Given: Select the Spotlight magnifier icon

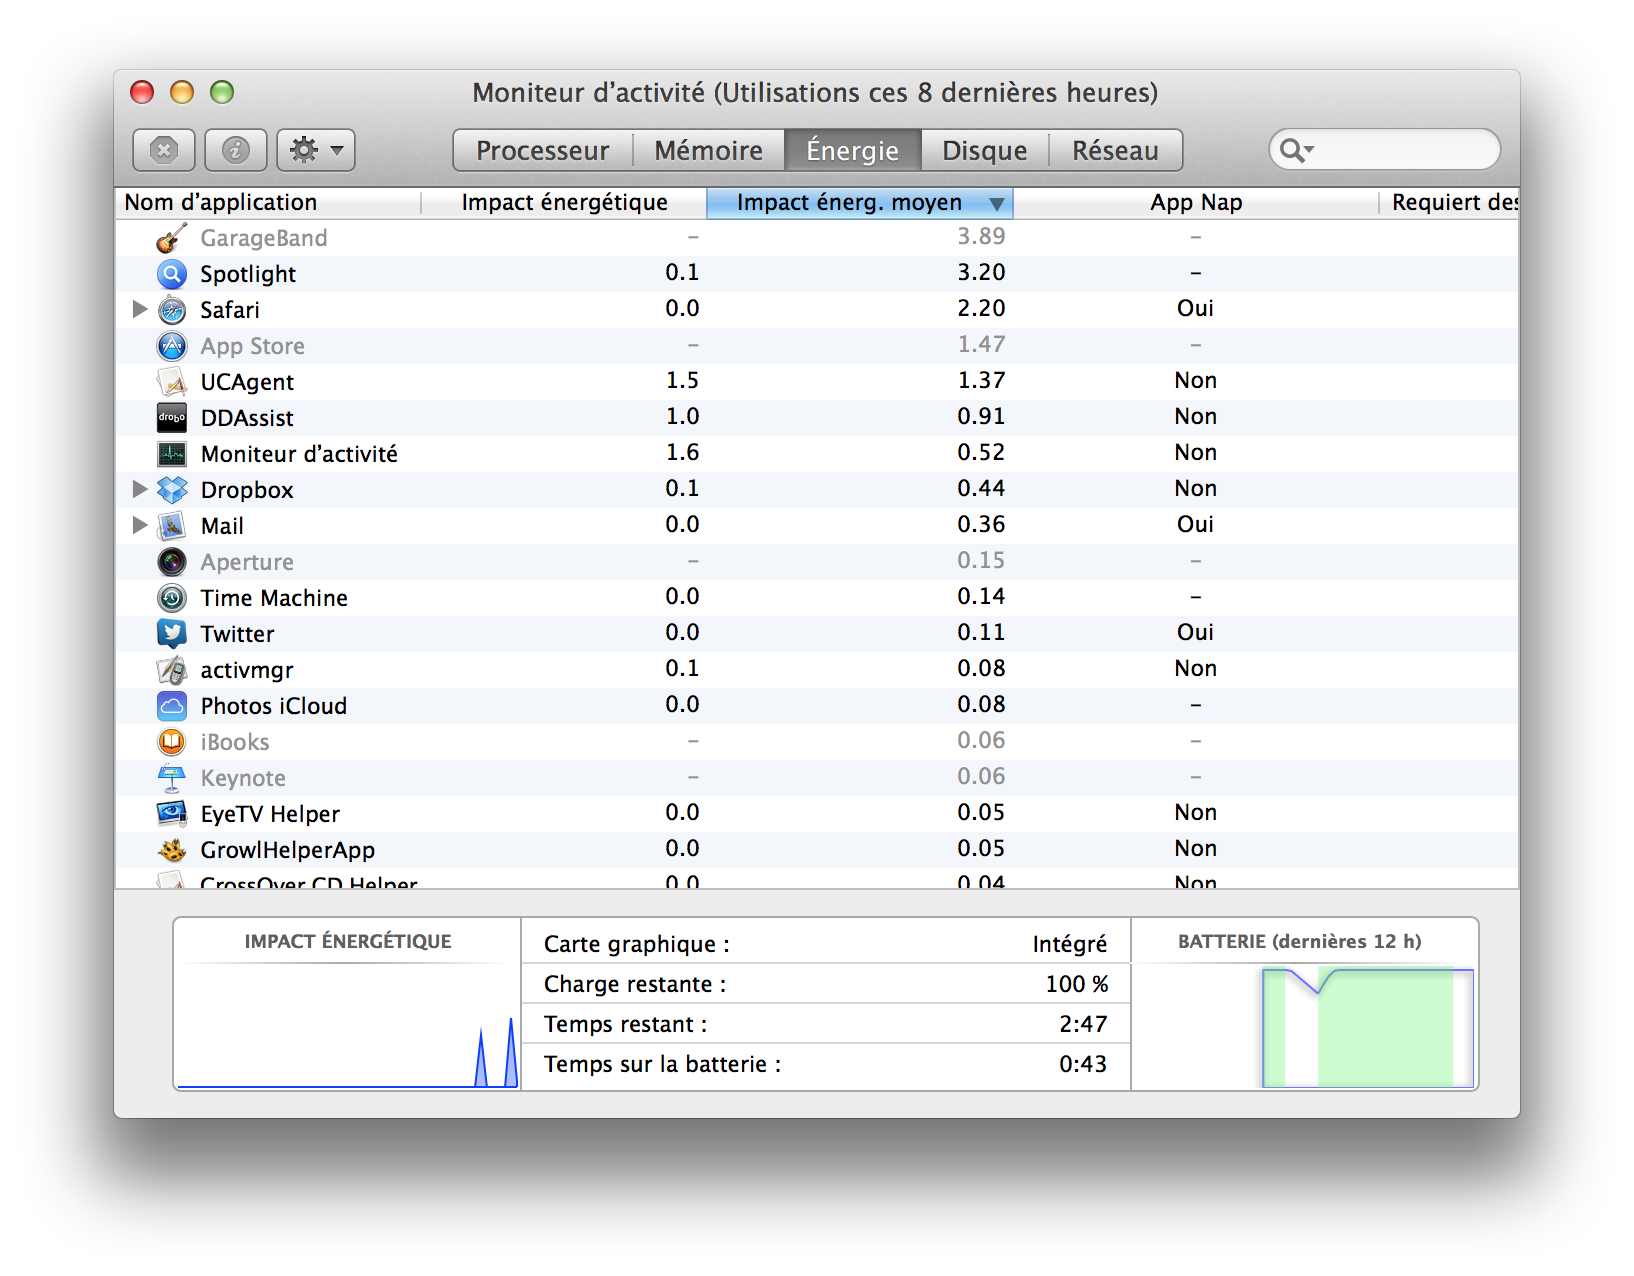Looking at the screenshot, I should pos(172,274).
